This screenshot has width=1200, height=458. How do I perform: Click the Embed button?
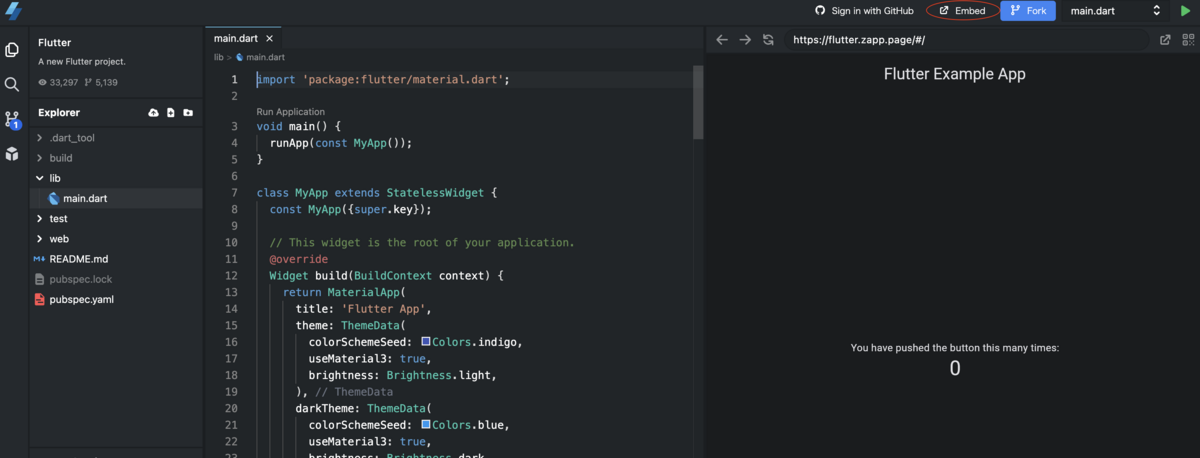pos(963,11)
